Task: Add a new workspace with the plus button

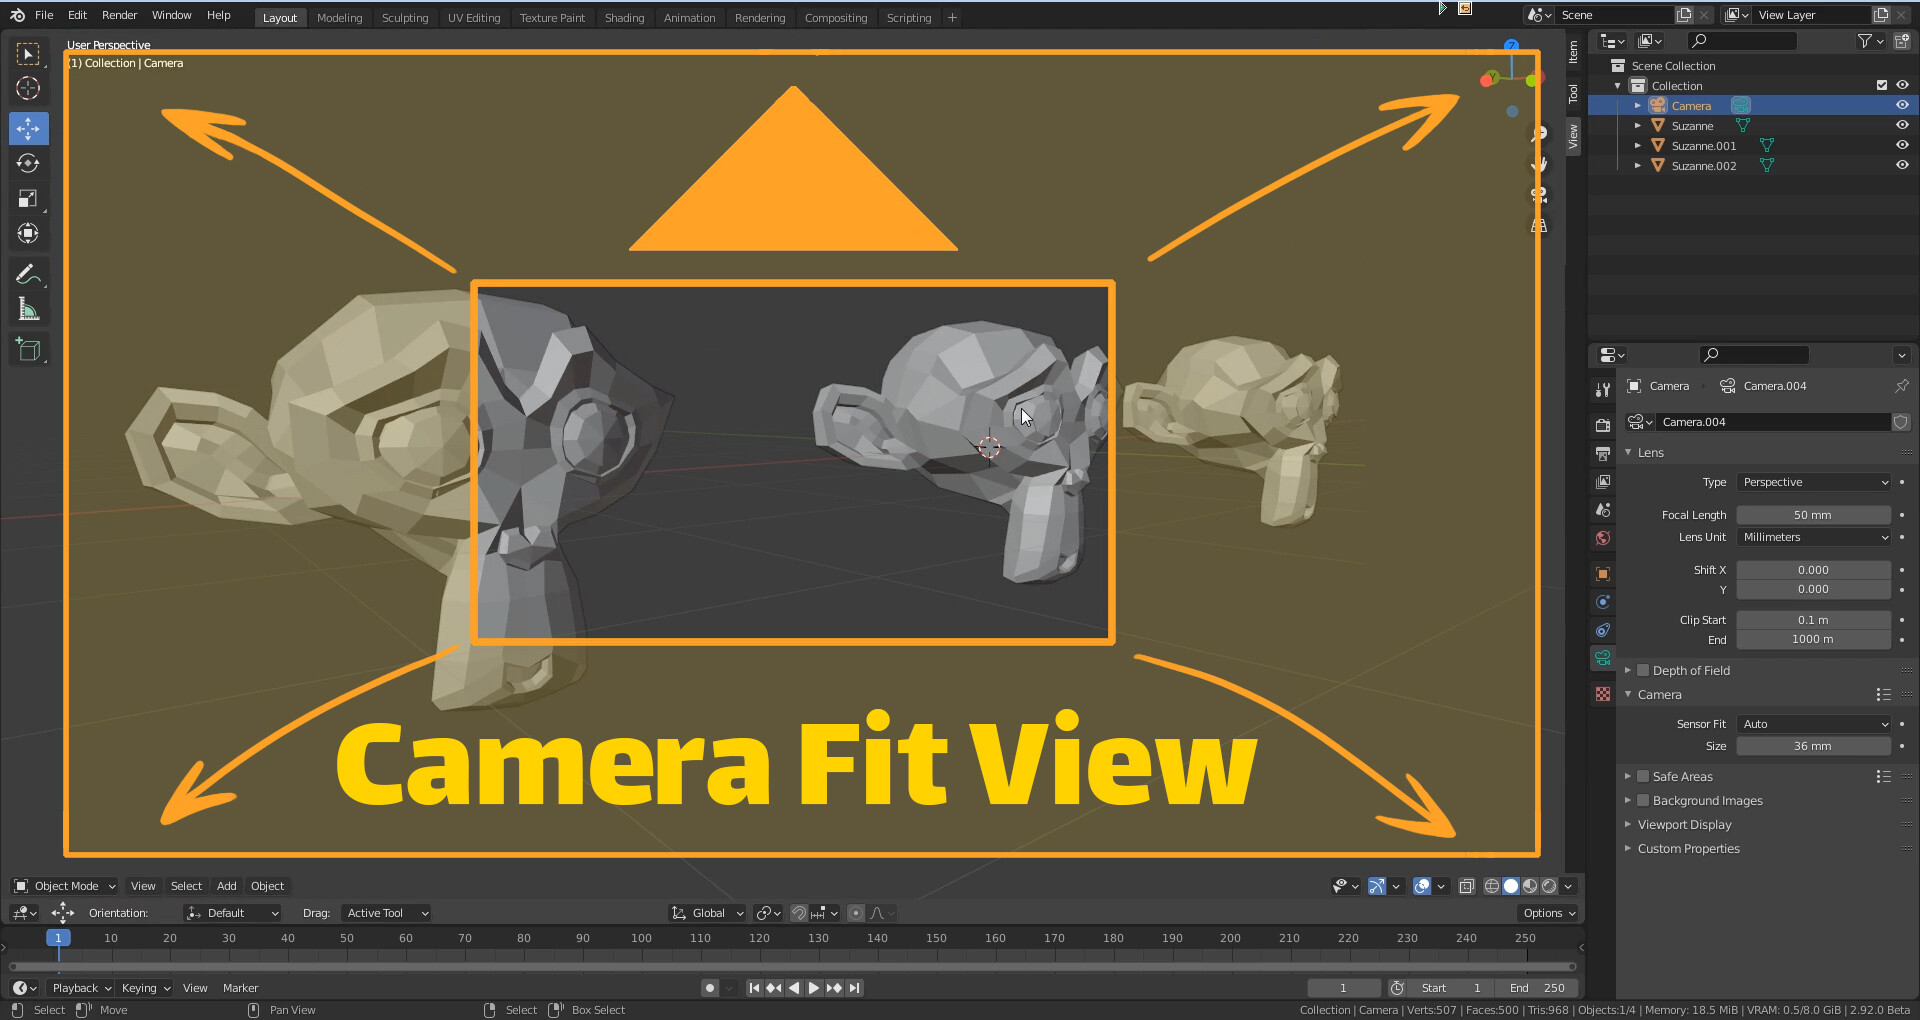Action: (952, 17)
